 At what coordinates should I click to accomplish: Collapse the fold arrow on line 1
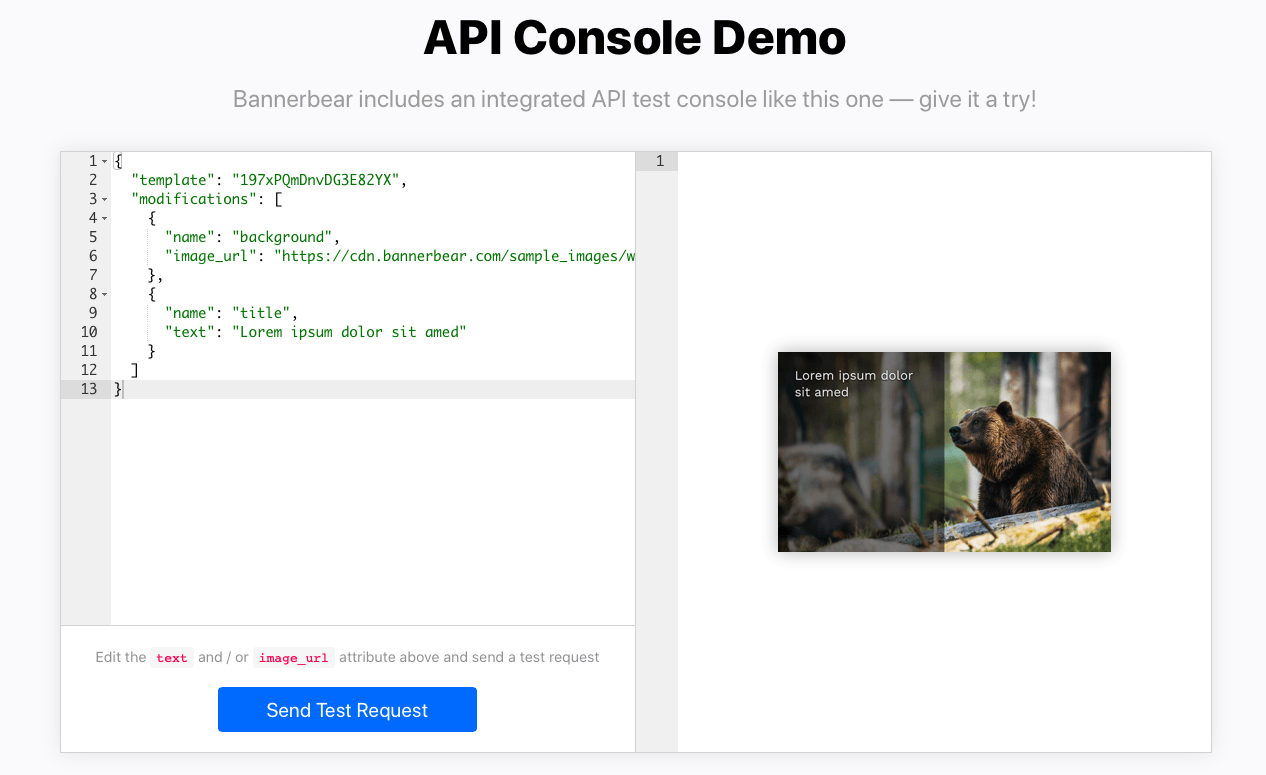(104, 161)
